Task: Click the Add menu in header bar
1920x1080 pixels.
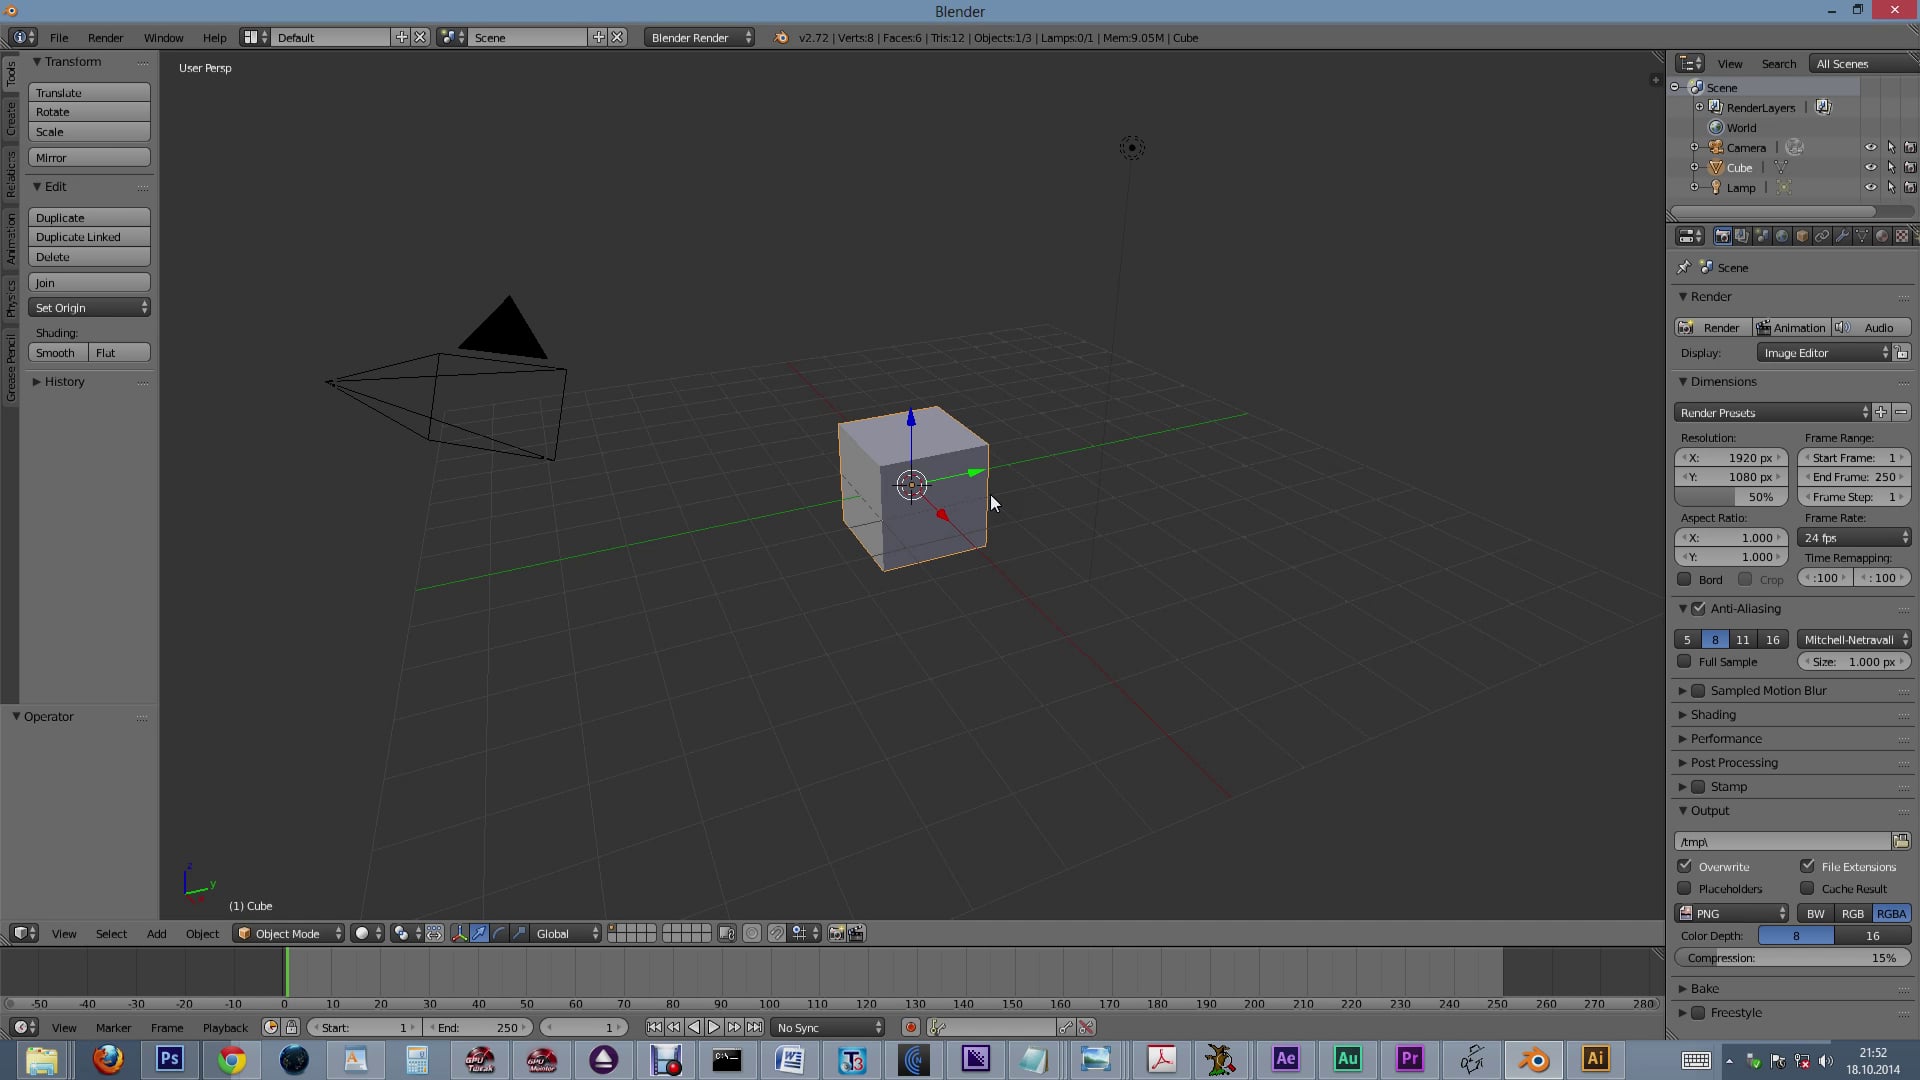Action: coord(156,932)
